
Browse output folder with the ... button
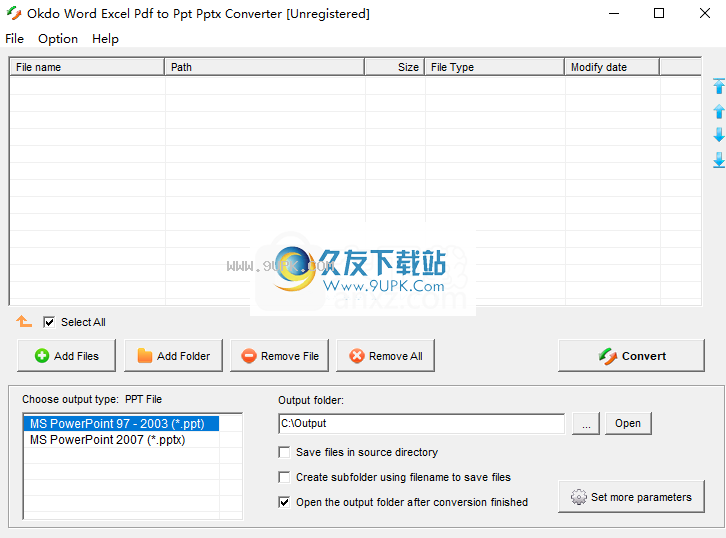pos(586,423)
